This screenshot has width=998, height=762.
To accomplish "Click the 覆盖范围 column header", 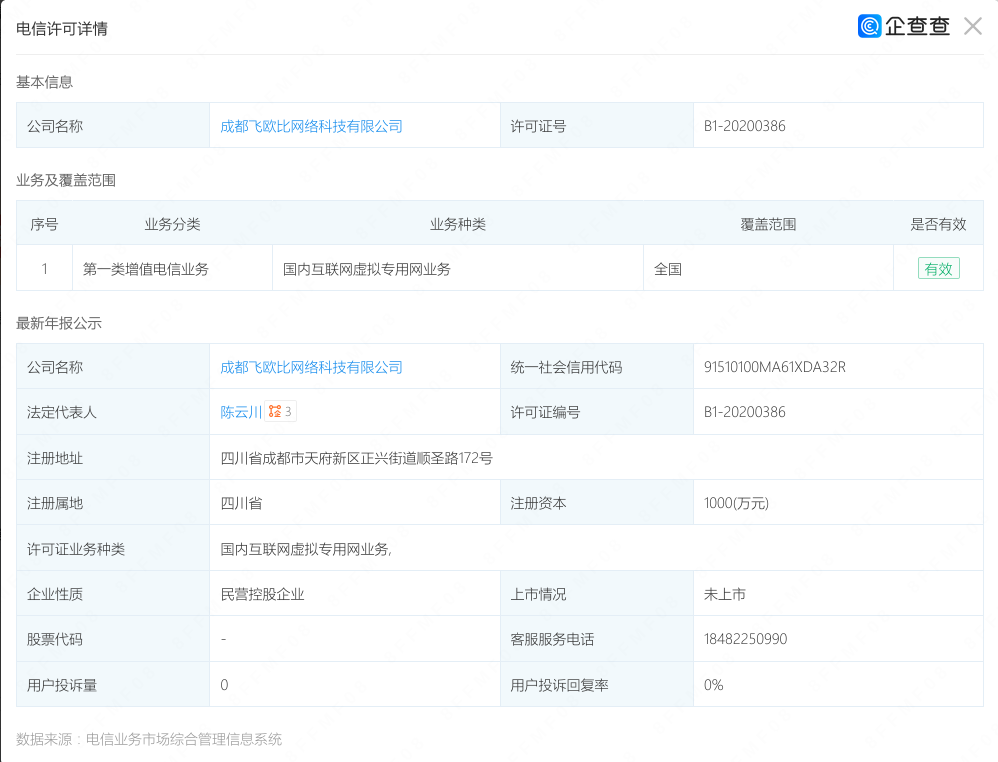I will [x=768, y=224].
